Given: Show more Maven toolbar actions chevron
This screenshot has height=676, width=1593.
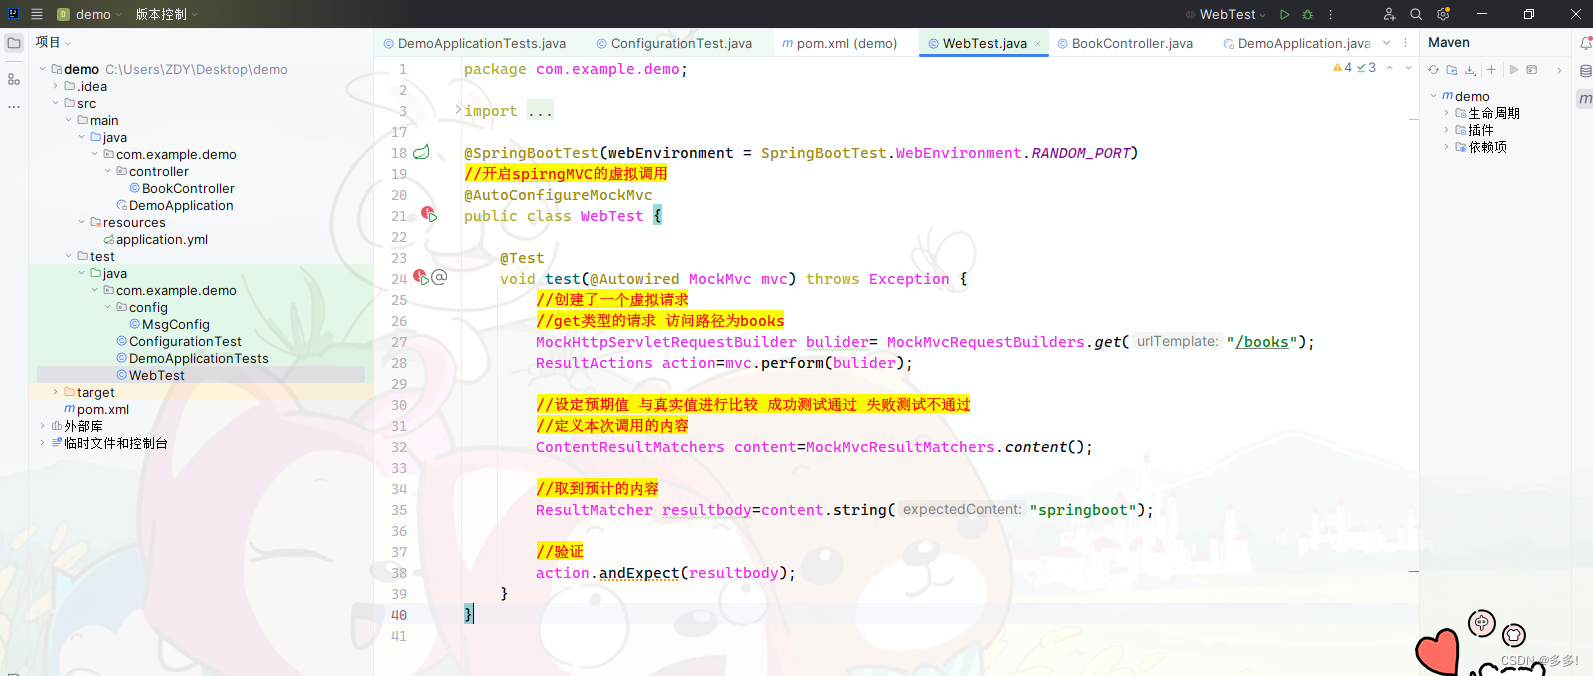Looking at the screenshot, I should click(1559, 70).
